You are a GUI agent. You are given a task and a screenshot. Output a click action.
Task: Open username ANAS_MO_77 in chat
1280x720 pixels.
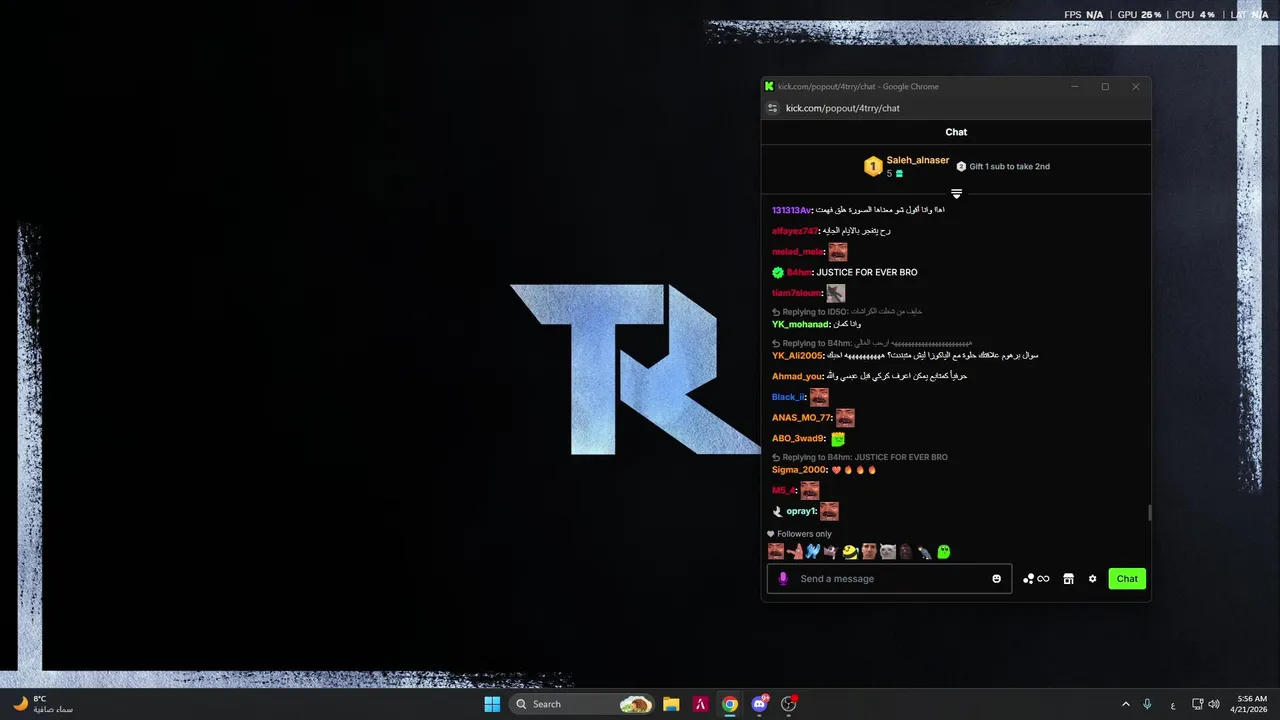click(802, 418)
